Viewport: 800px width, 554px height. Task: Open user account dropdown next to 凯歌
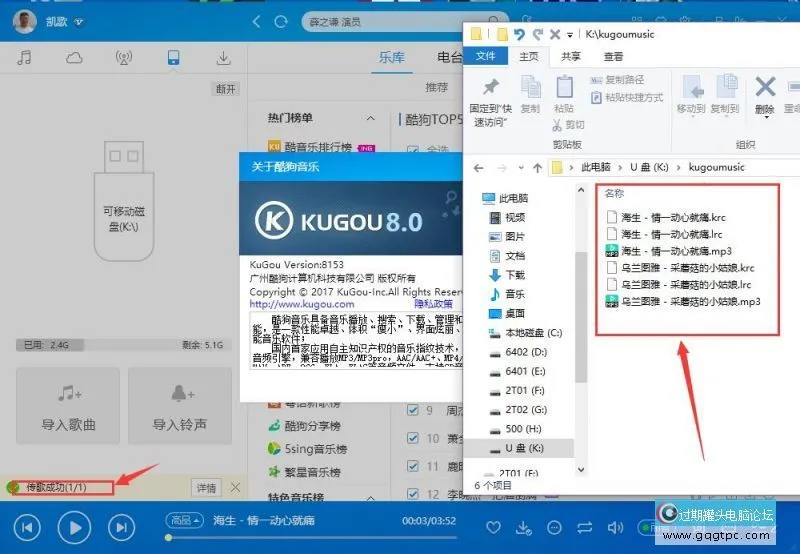pos(79,21)
